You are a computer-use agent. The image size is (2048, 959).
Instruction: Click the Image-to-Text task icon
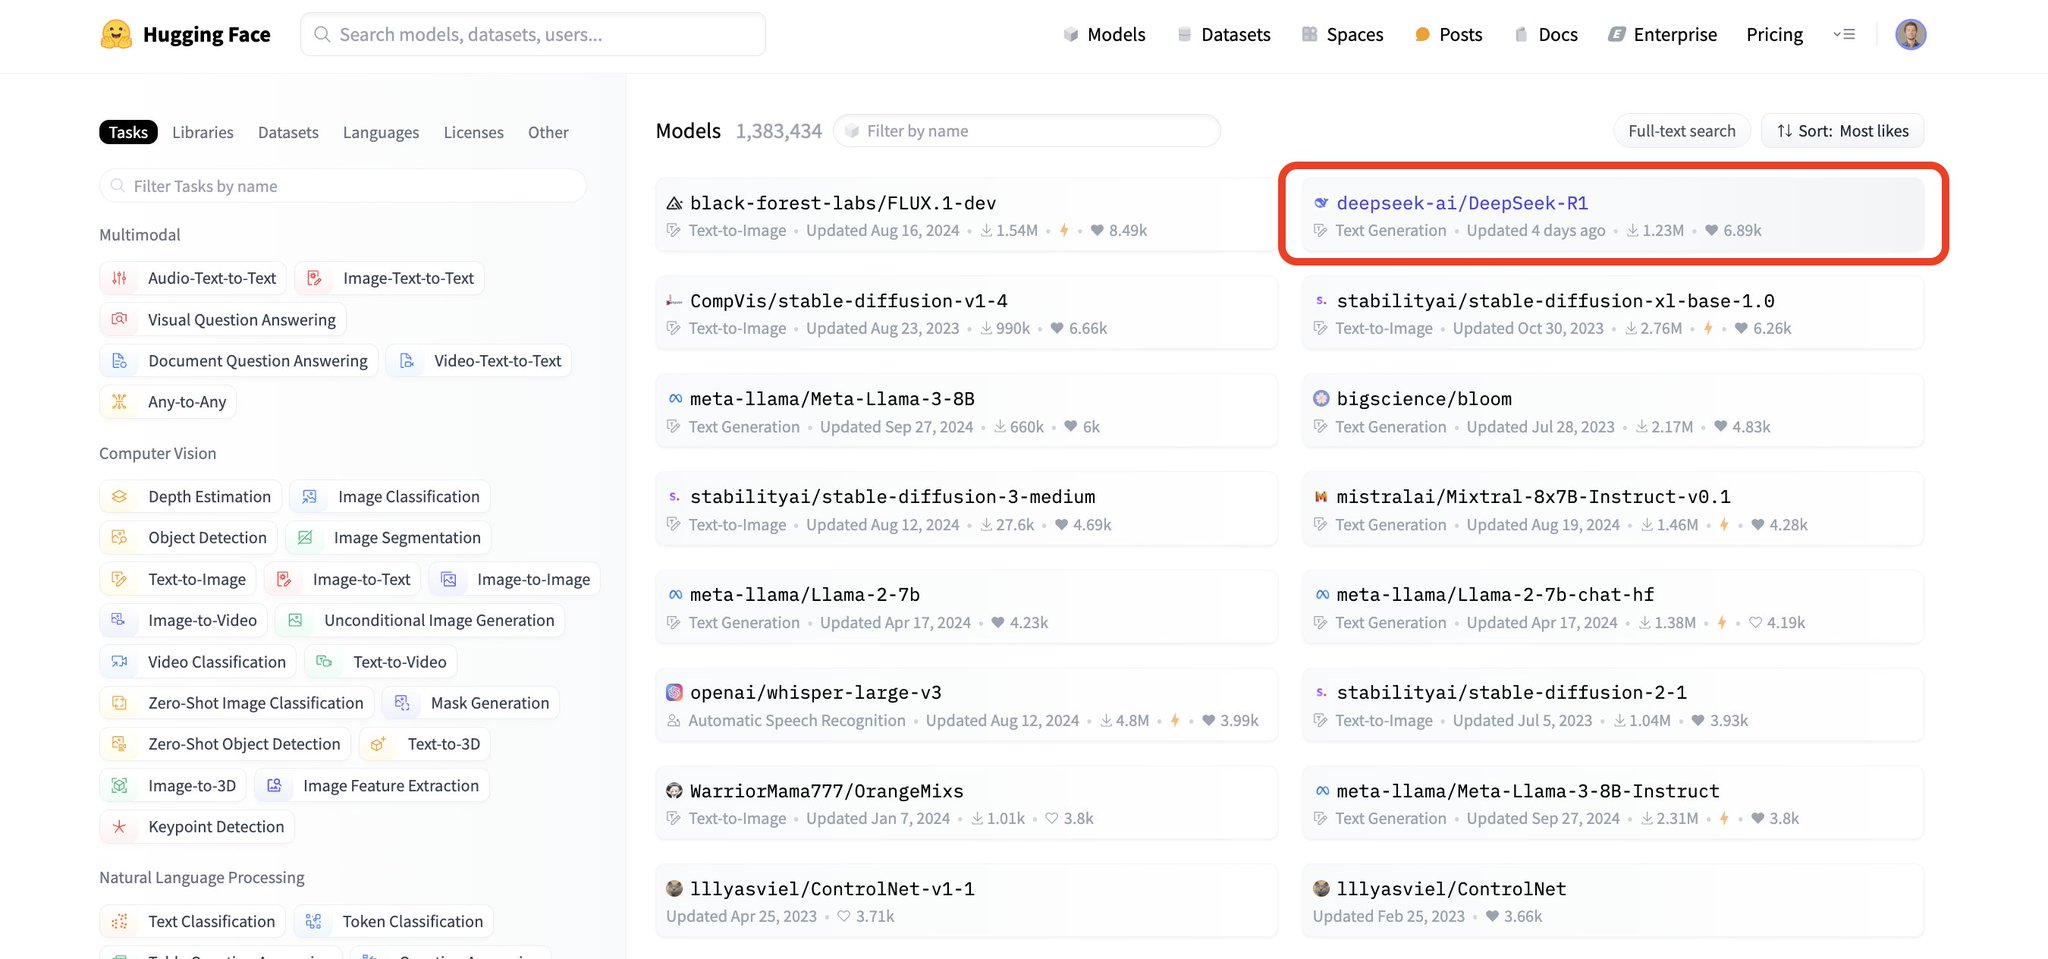284,579
